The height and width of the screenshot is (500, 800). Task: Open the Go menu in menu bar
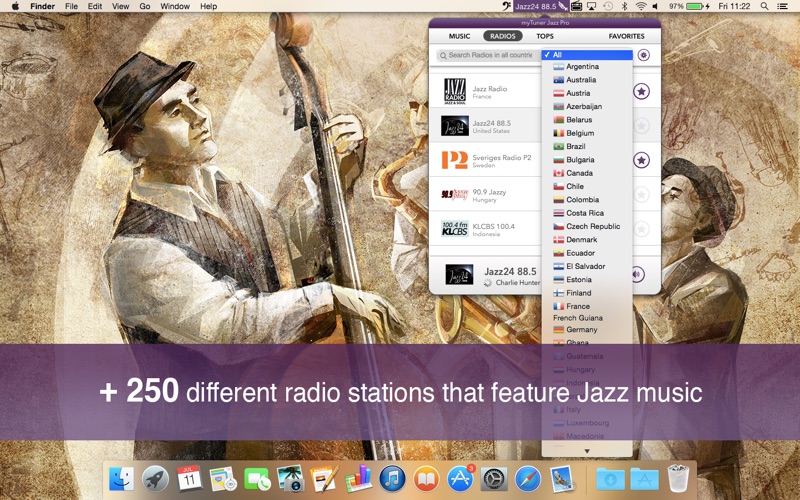tap(145, 6)
